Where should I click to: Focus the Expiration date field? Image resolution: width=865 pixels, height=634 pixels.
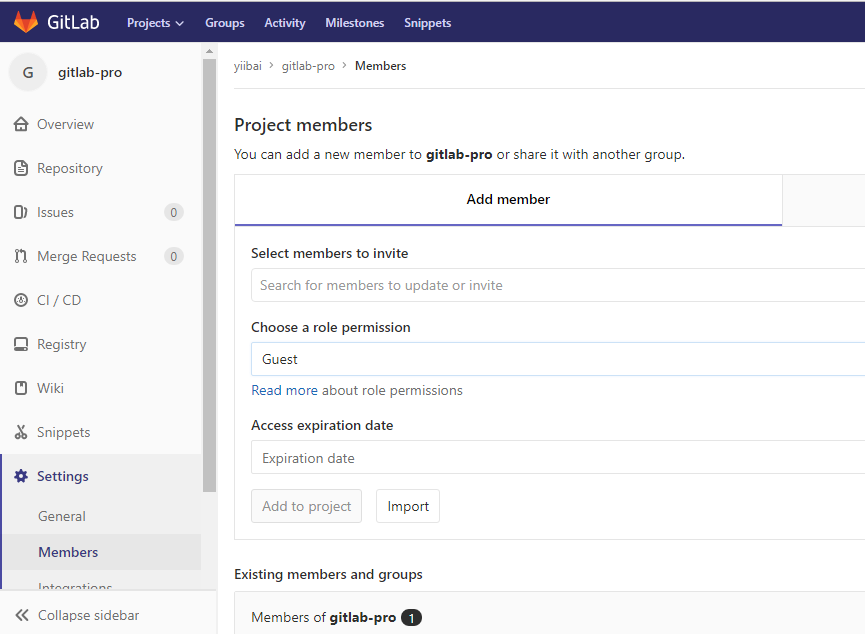tap(558, 457)
